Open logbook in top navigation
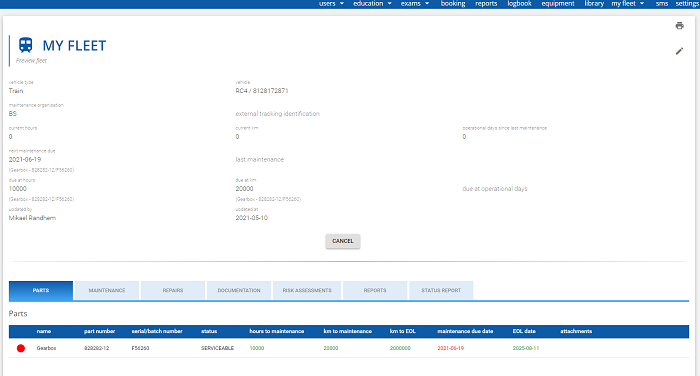 (x=519, y=4)
